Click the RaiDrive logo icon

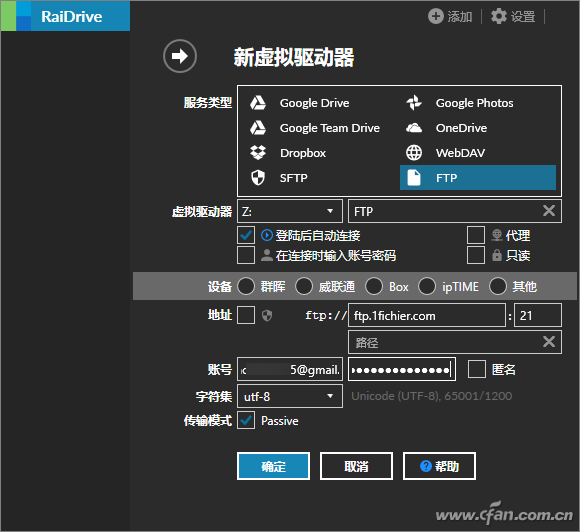coord(16,16)
